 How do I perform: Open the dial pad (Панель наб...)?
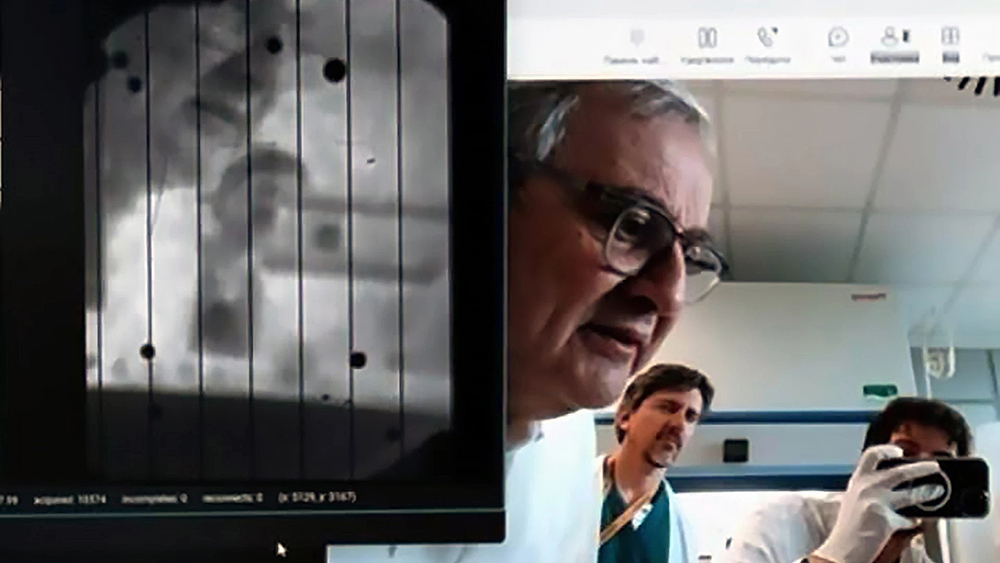click(x=636, y=38)
